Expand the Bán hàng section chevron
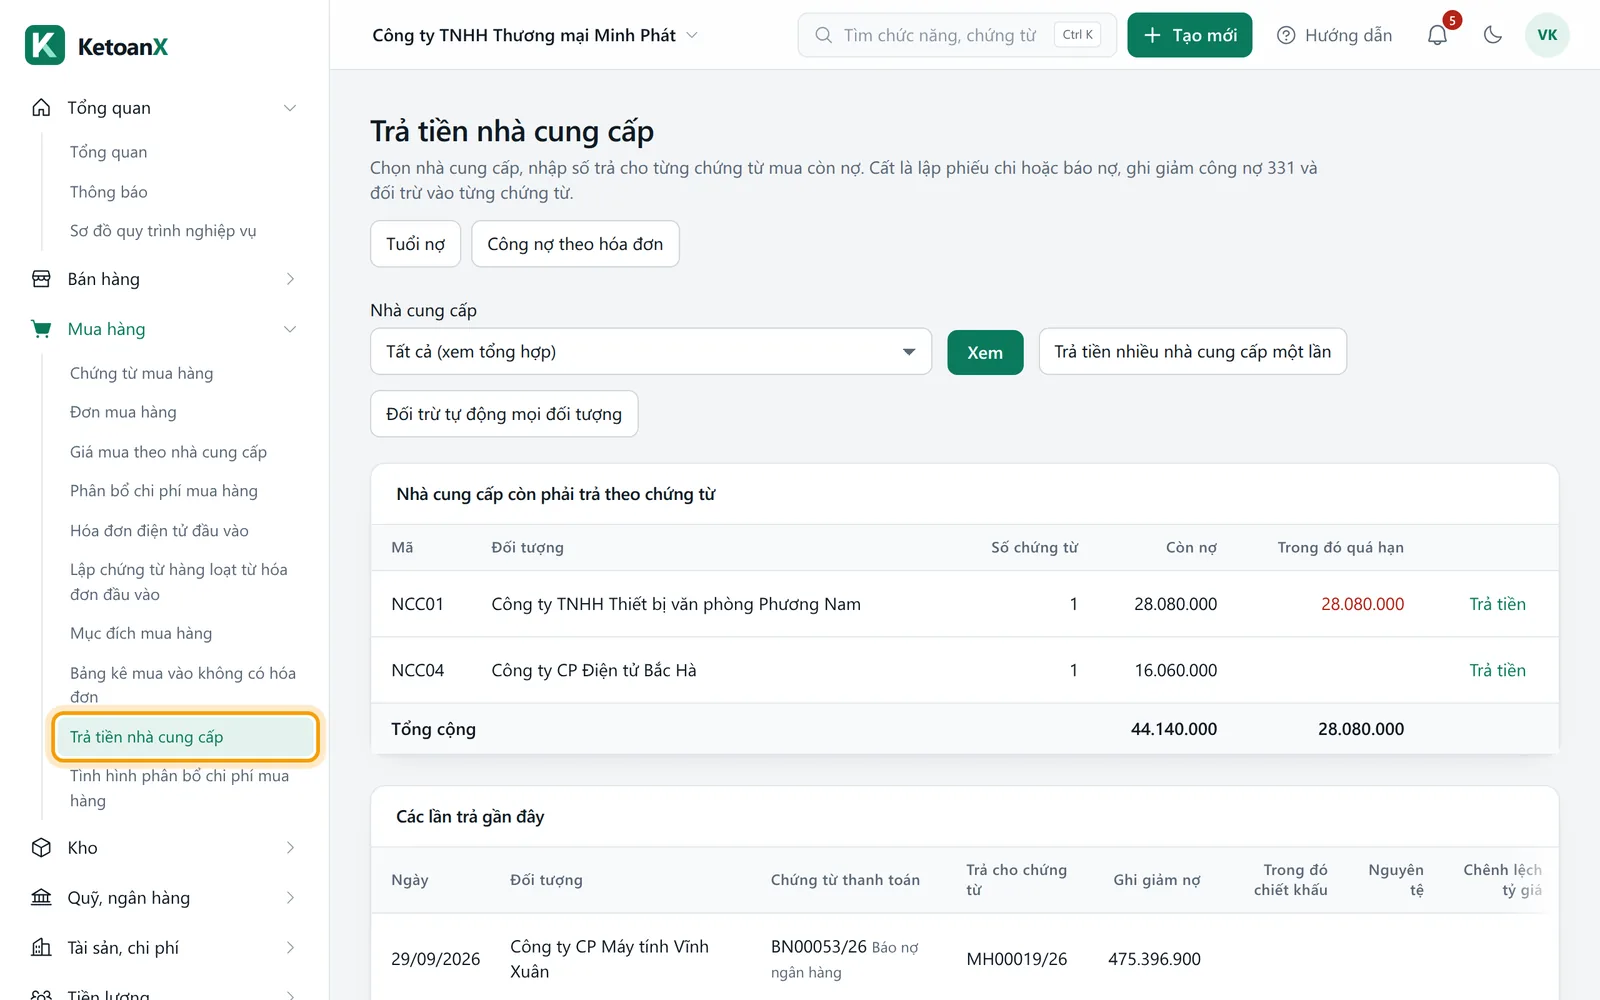This screenshot has height=1000, width=1600. pyautogui.click(x=290, y=279)
